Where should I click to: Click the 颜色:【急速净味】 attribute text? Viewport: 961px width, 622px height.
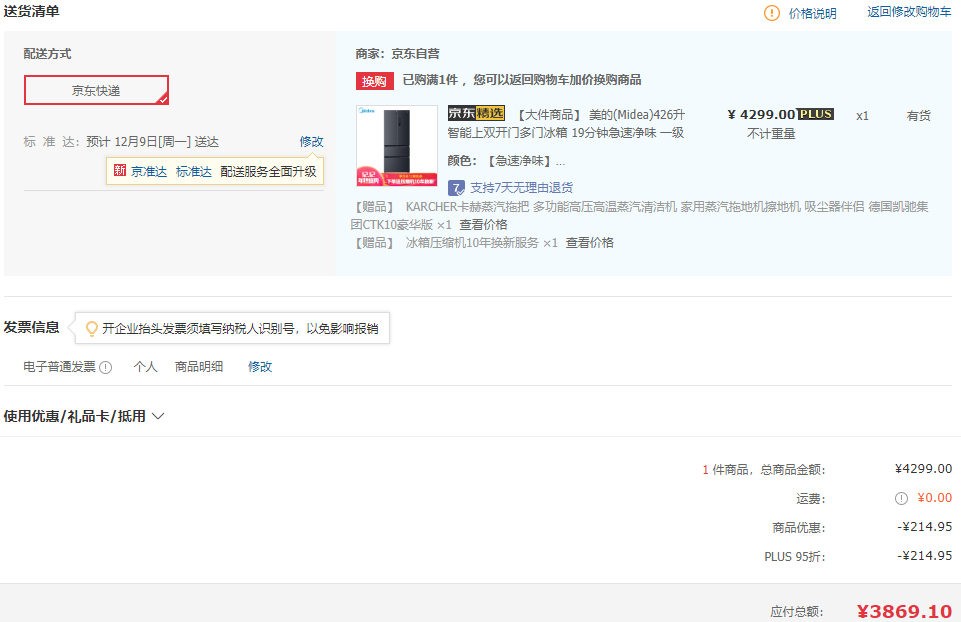(x=506, y=161)
